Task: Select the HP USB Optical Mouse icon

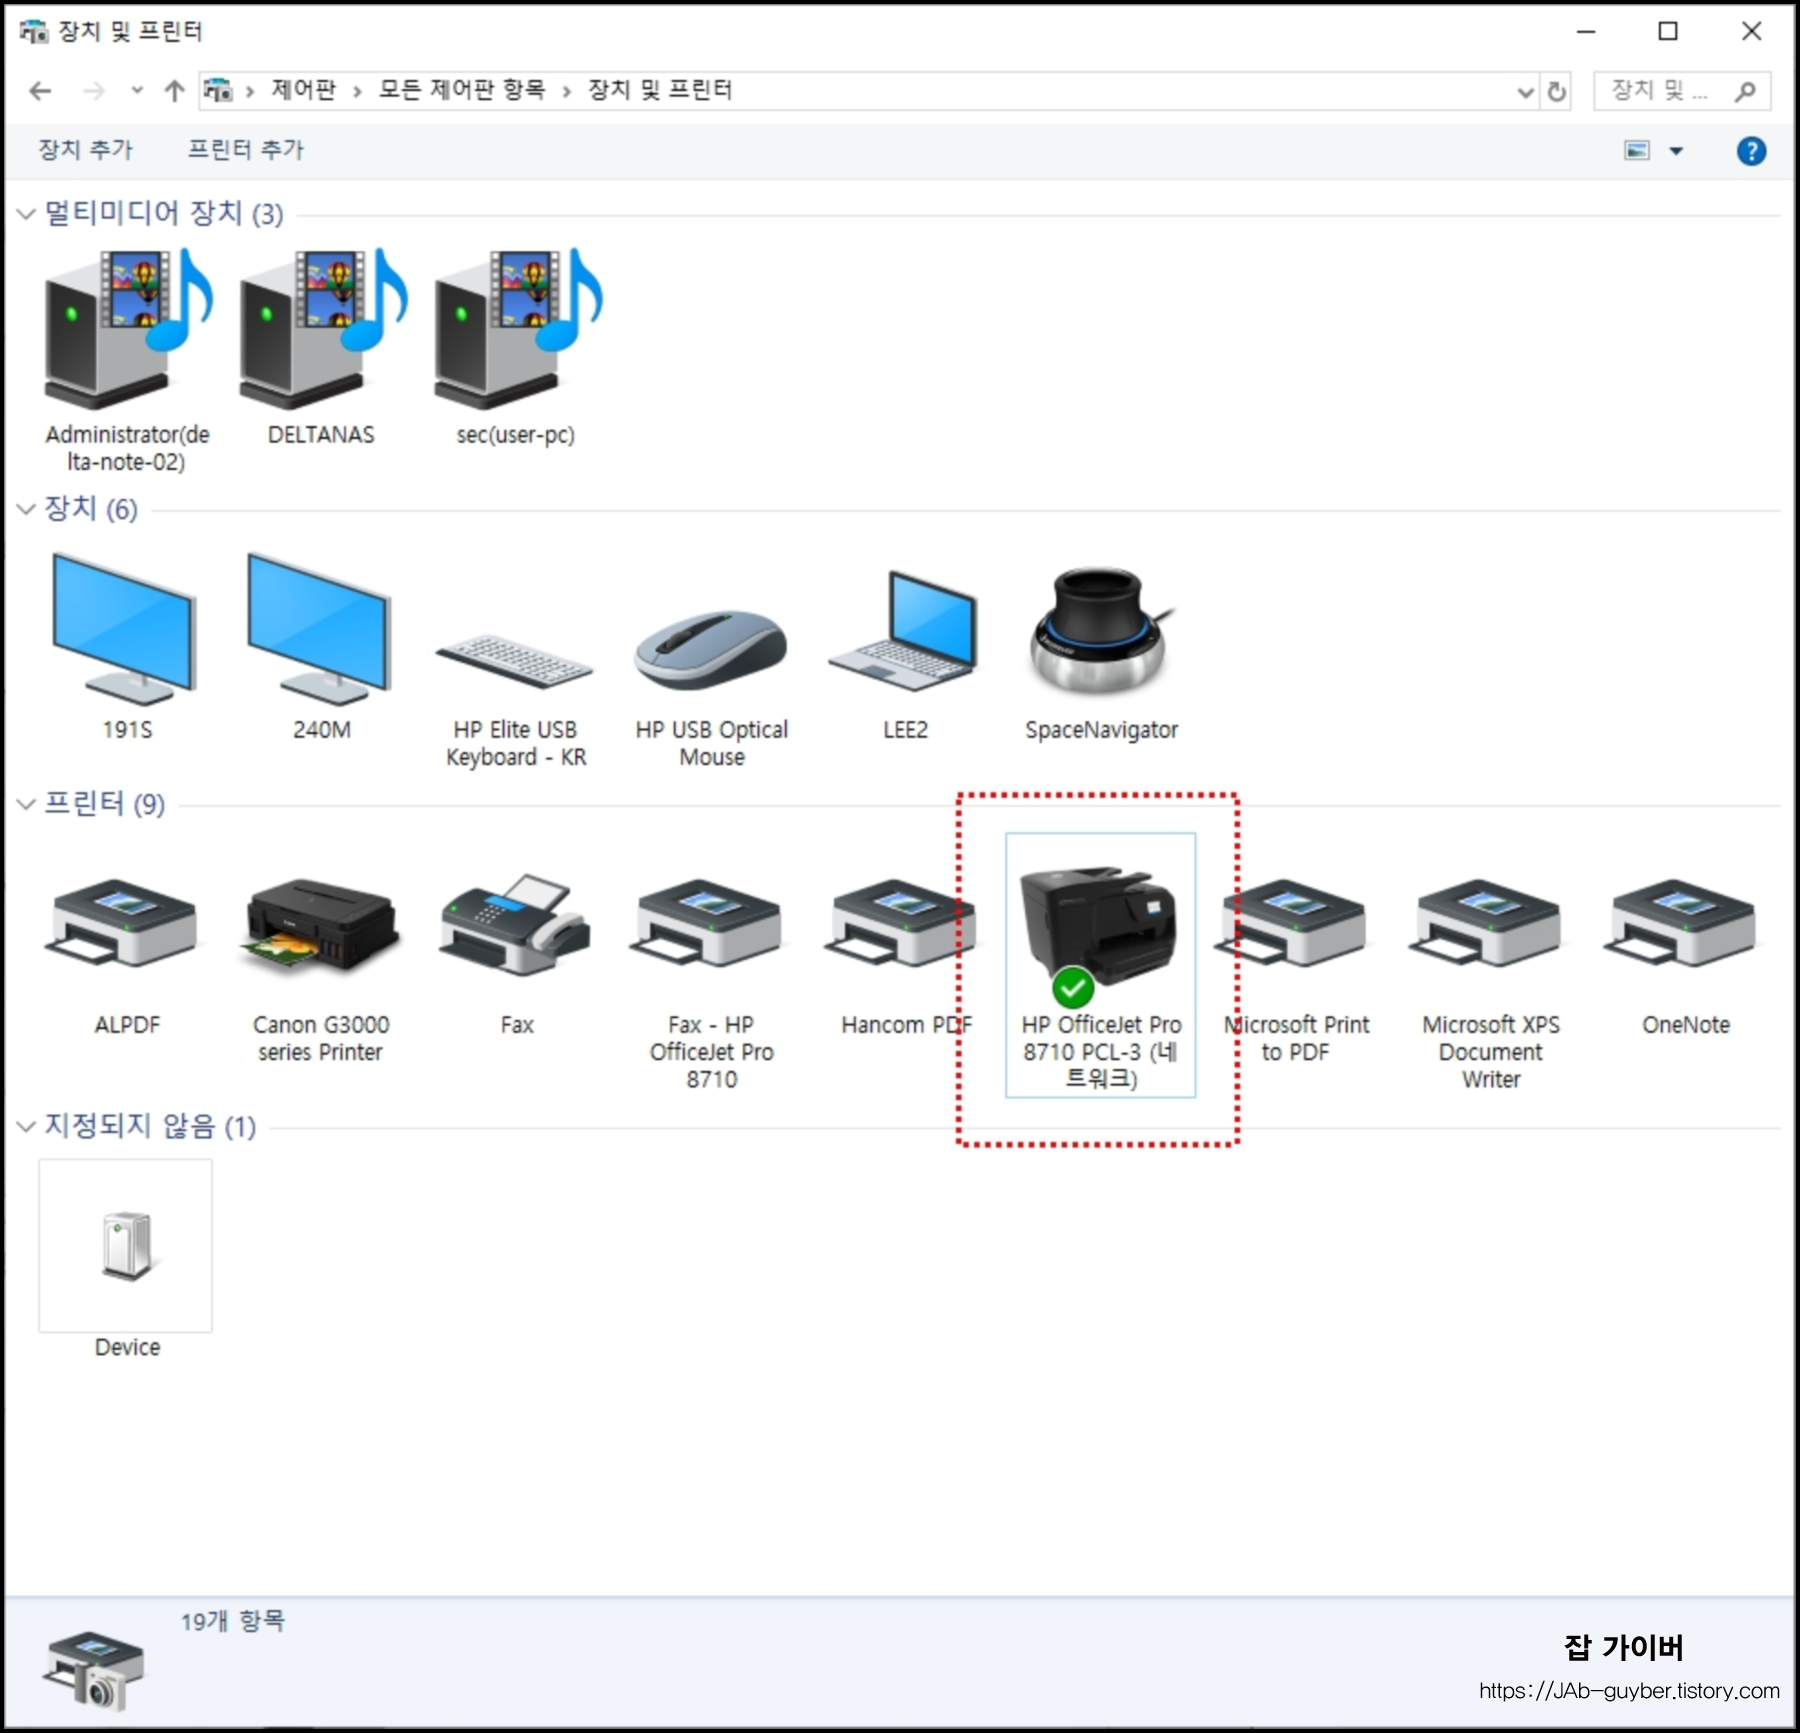Action: pyautogui.click(x=711, y=650)
